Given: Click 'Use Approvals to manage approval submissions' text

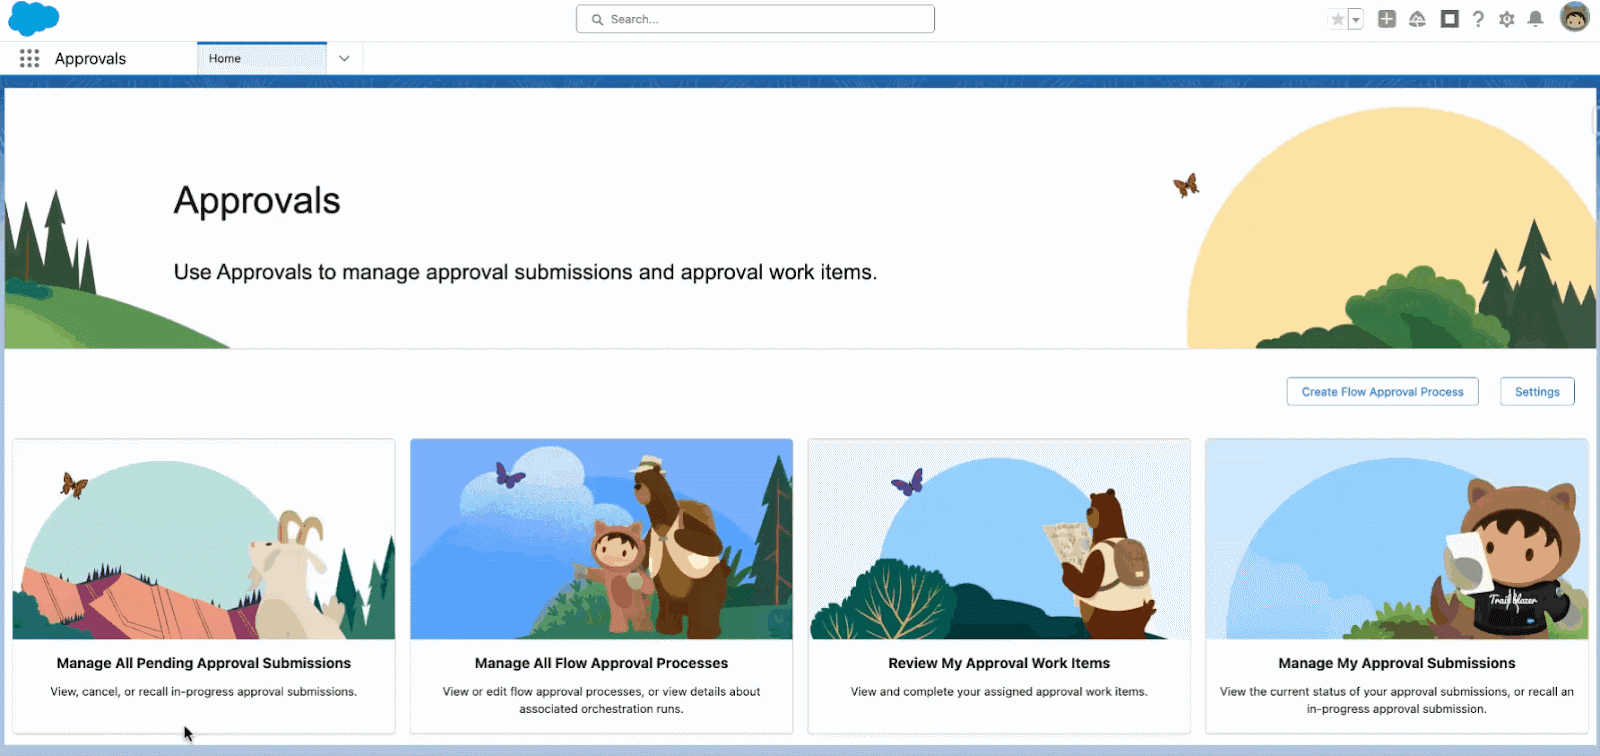Looking at the screenshot, I should (525, 272).
